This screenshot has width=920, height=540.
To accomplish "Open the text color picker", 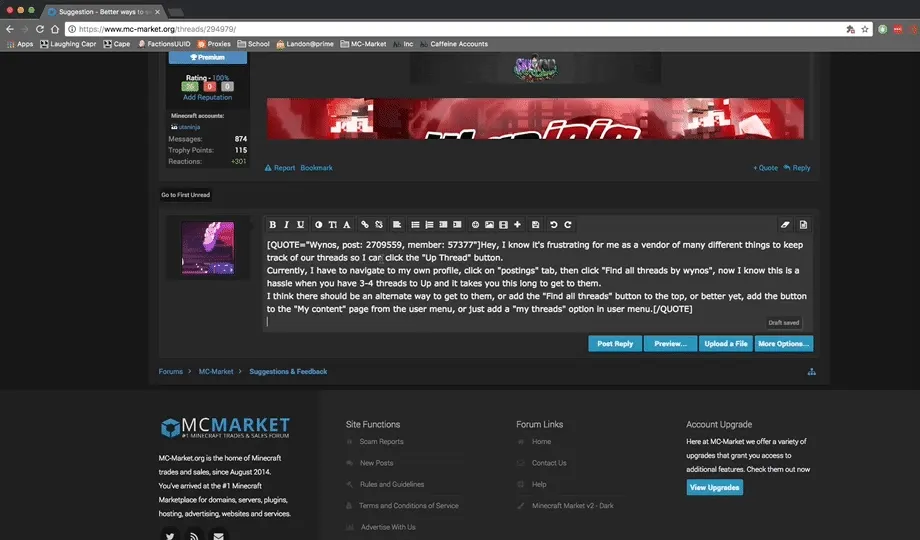I will (x=319, y=225).
